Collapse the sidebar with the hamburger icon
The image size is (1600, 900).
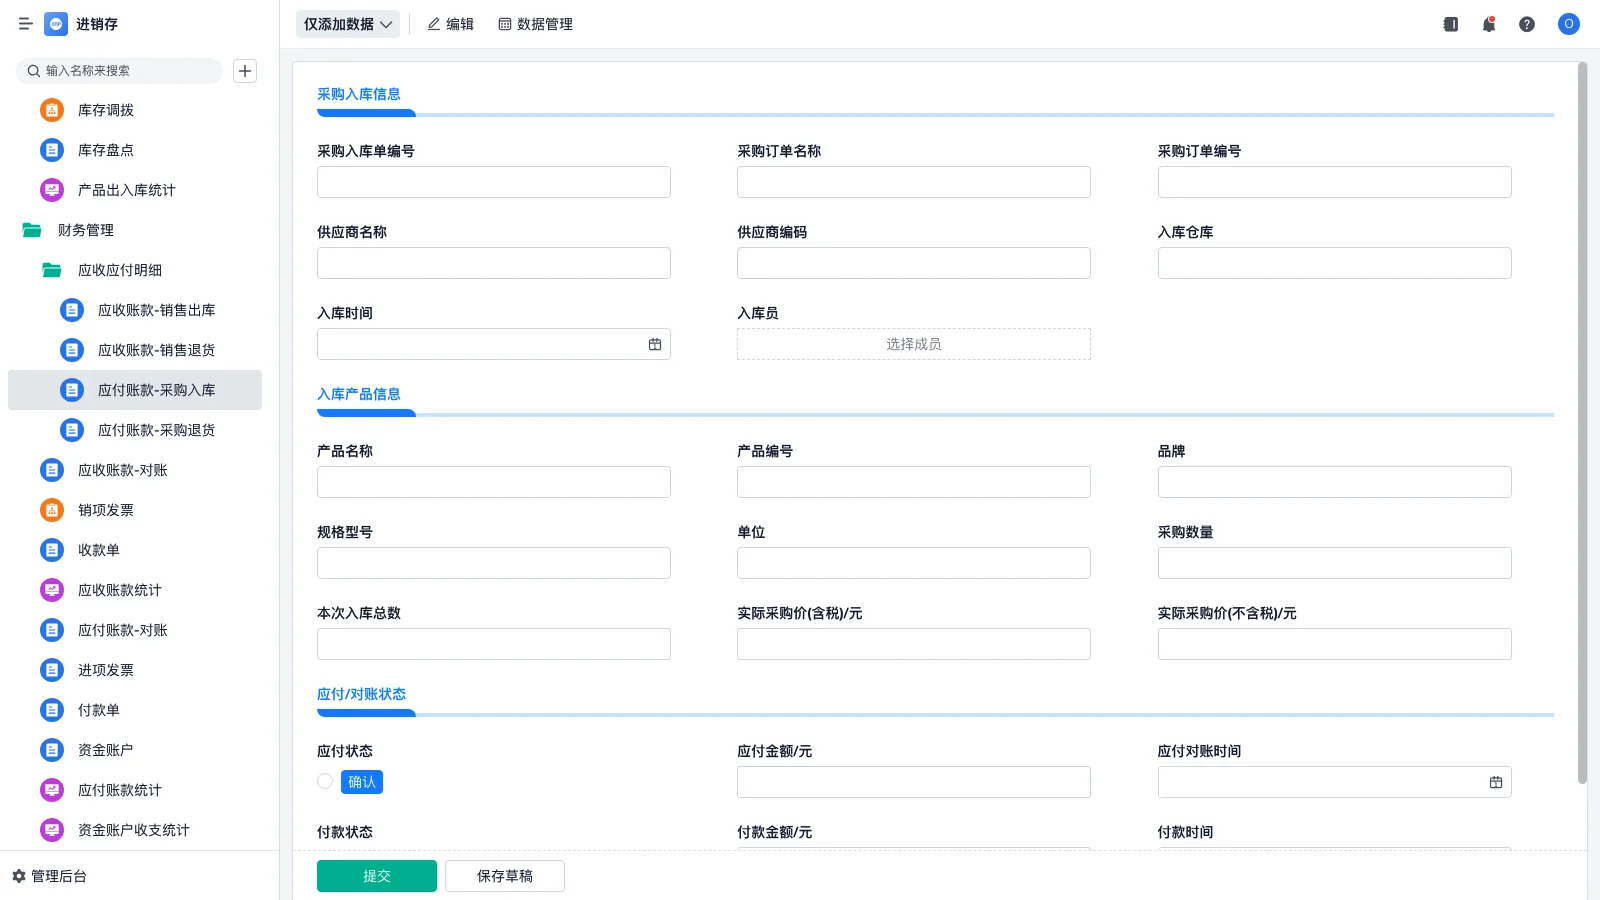coord(25,24)
